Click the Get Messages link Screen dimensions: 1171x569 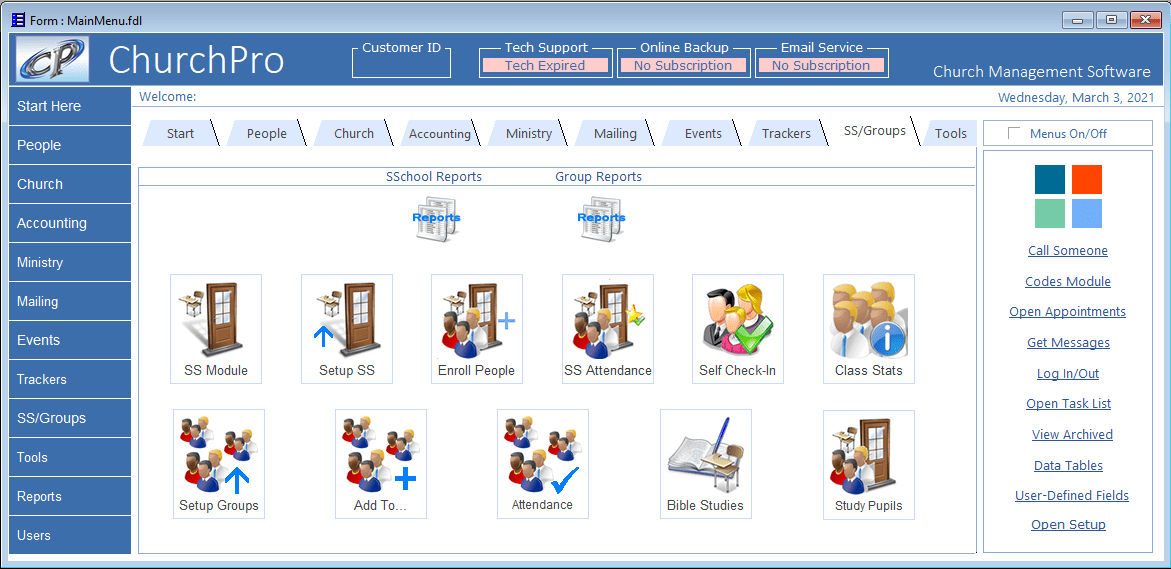pos(1068,343)
